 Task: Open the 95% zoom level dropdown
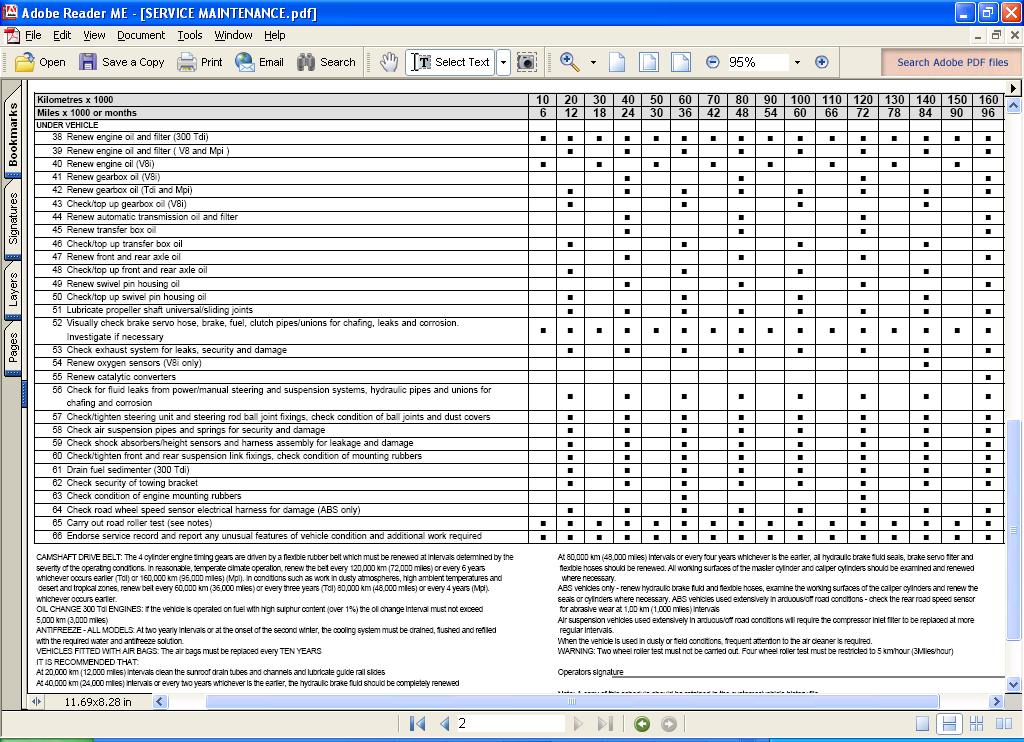[x=797, y=62]
